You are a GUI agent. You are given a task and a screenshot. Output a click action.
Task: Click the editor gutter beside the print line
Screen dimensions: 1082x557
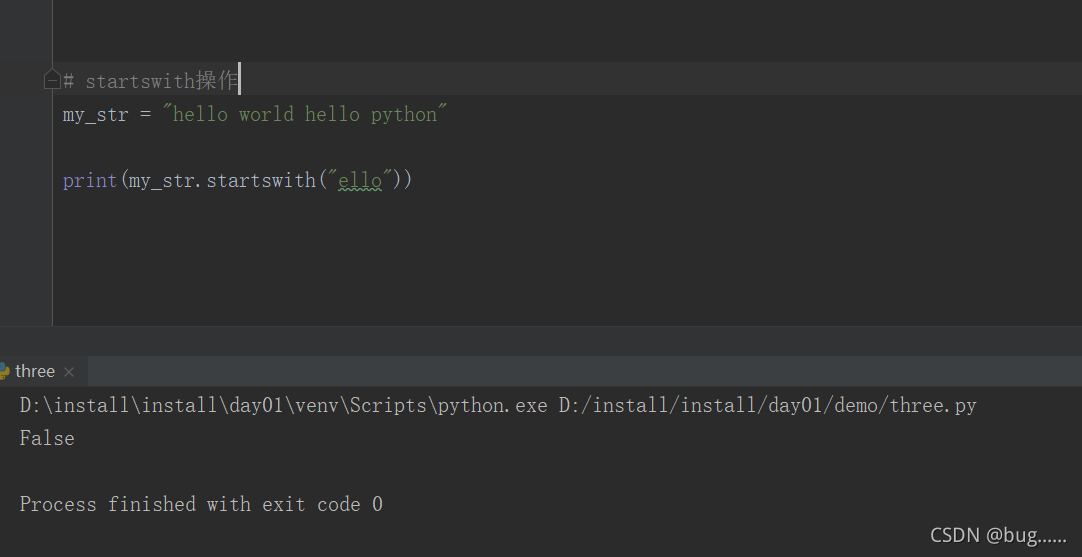pos(25,180)
